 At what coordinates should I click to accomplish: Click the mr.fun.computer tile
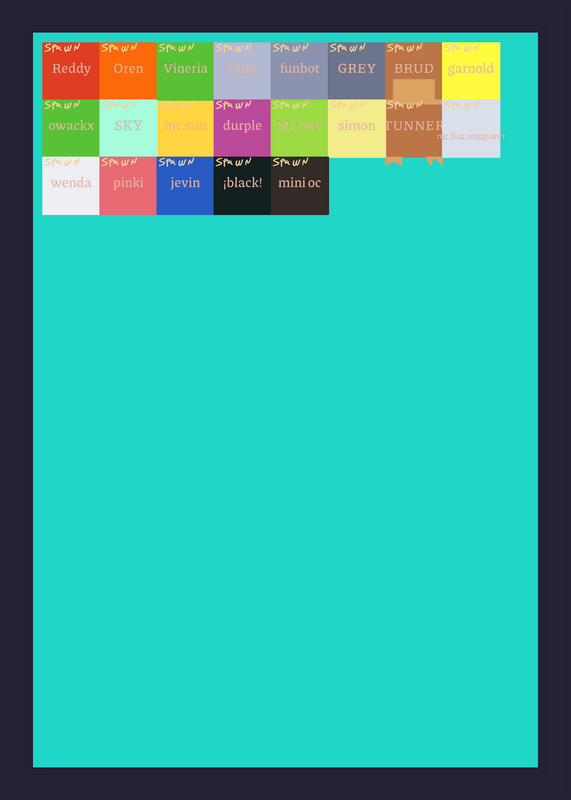tap(471, 128)
